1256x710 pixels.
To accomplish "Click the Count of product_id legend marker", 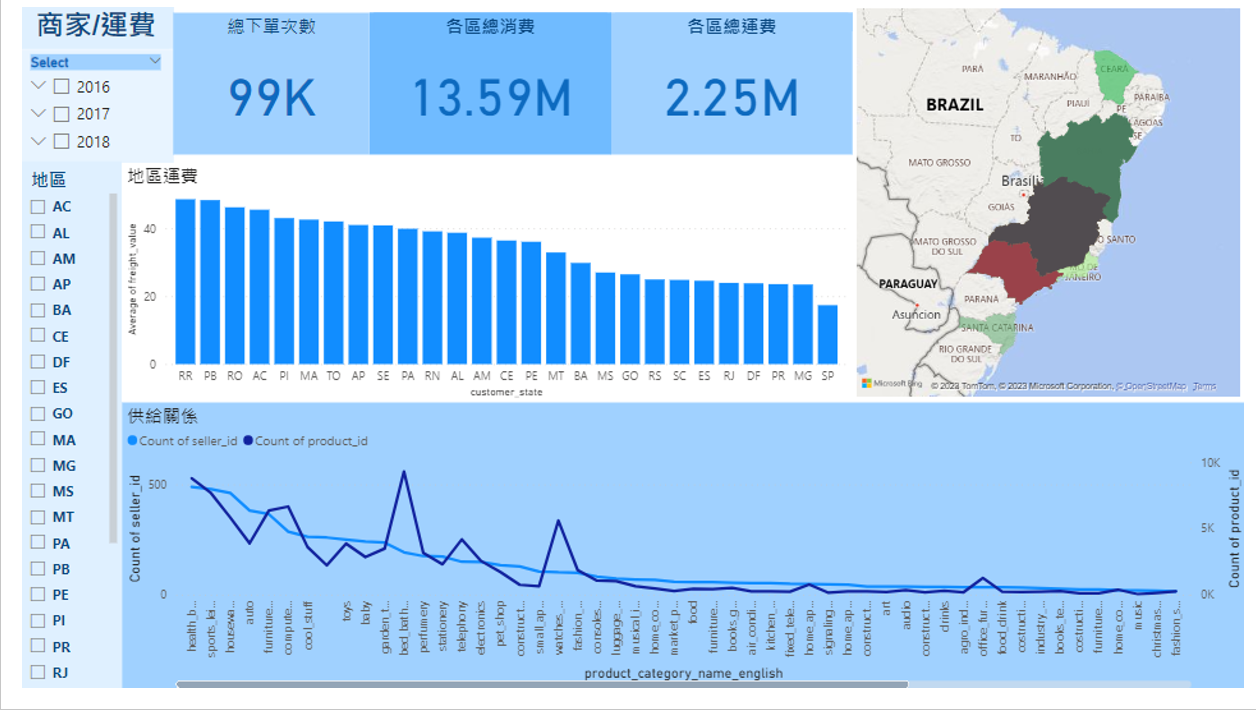I will click(x=249, y=440).
